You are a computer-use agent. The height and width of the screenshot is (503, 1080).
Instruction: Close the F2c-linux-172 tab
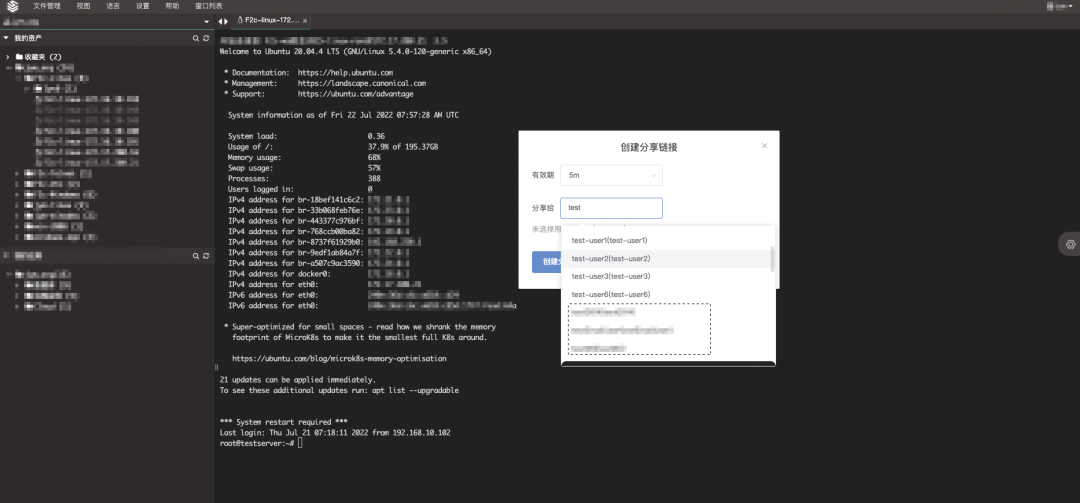(305, 21)
